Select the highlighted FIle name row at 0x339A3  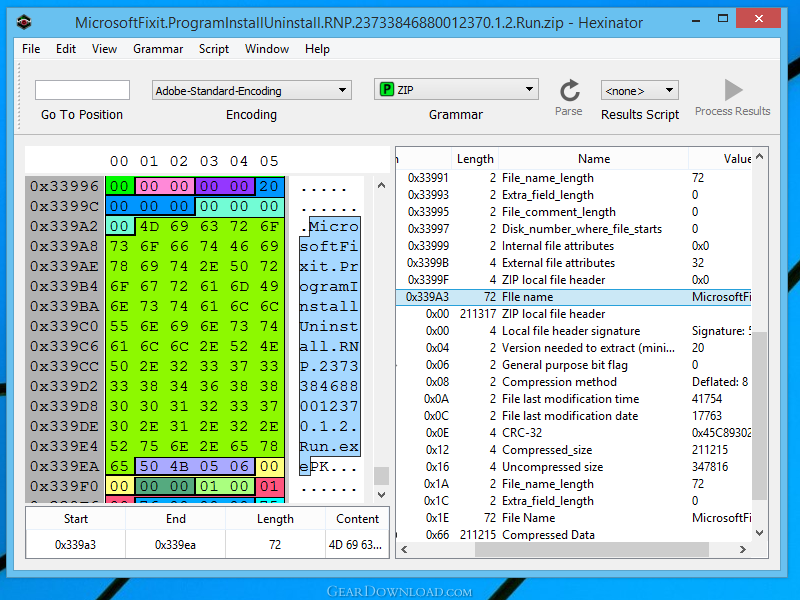pyautogui.click(x=573, y=297)
